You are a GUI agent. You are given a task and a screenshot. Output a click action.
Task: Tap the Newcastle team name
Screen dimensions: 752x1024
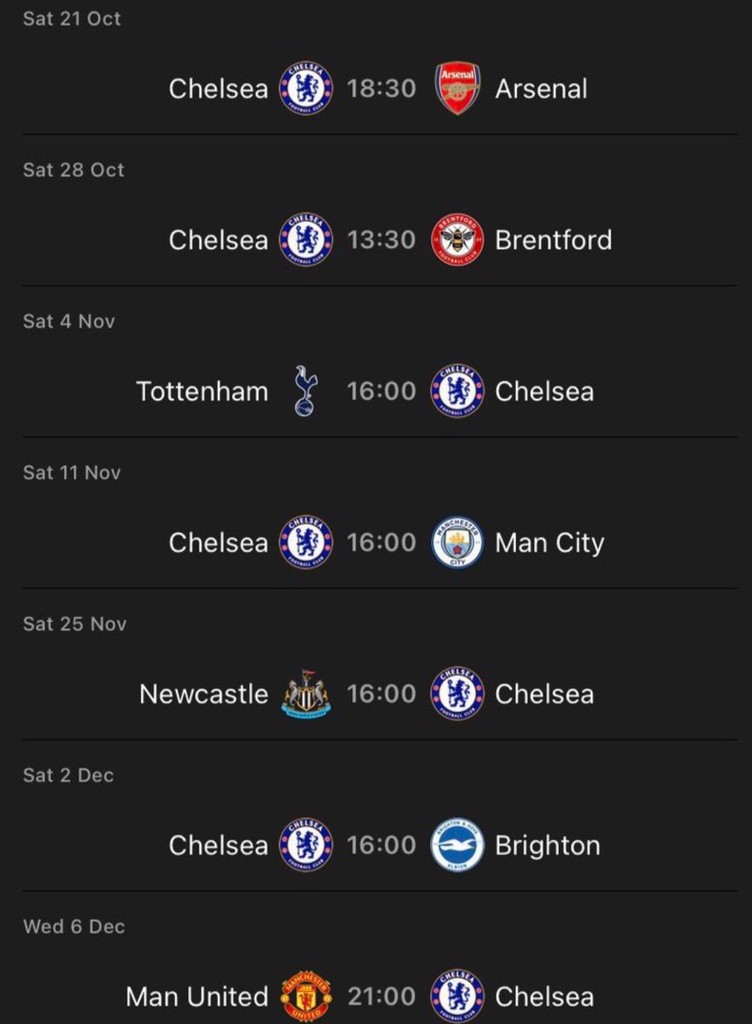click(204, 694)
